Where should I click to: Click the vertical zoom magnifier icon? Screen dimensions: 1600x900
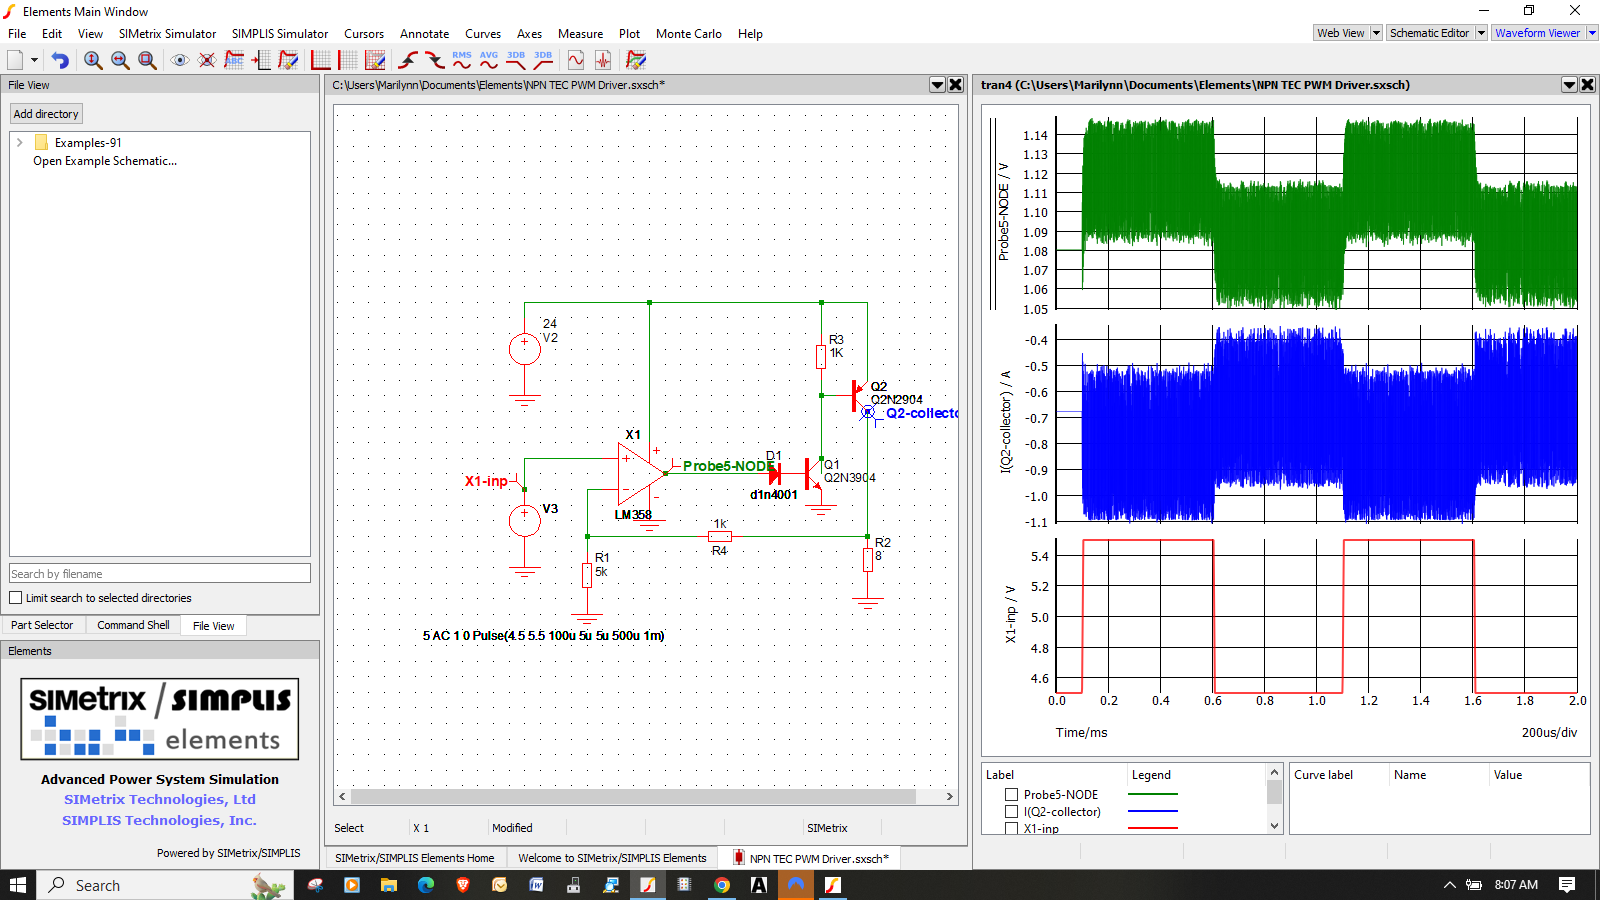pyautogui.click(x=93, y=60)
